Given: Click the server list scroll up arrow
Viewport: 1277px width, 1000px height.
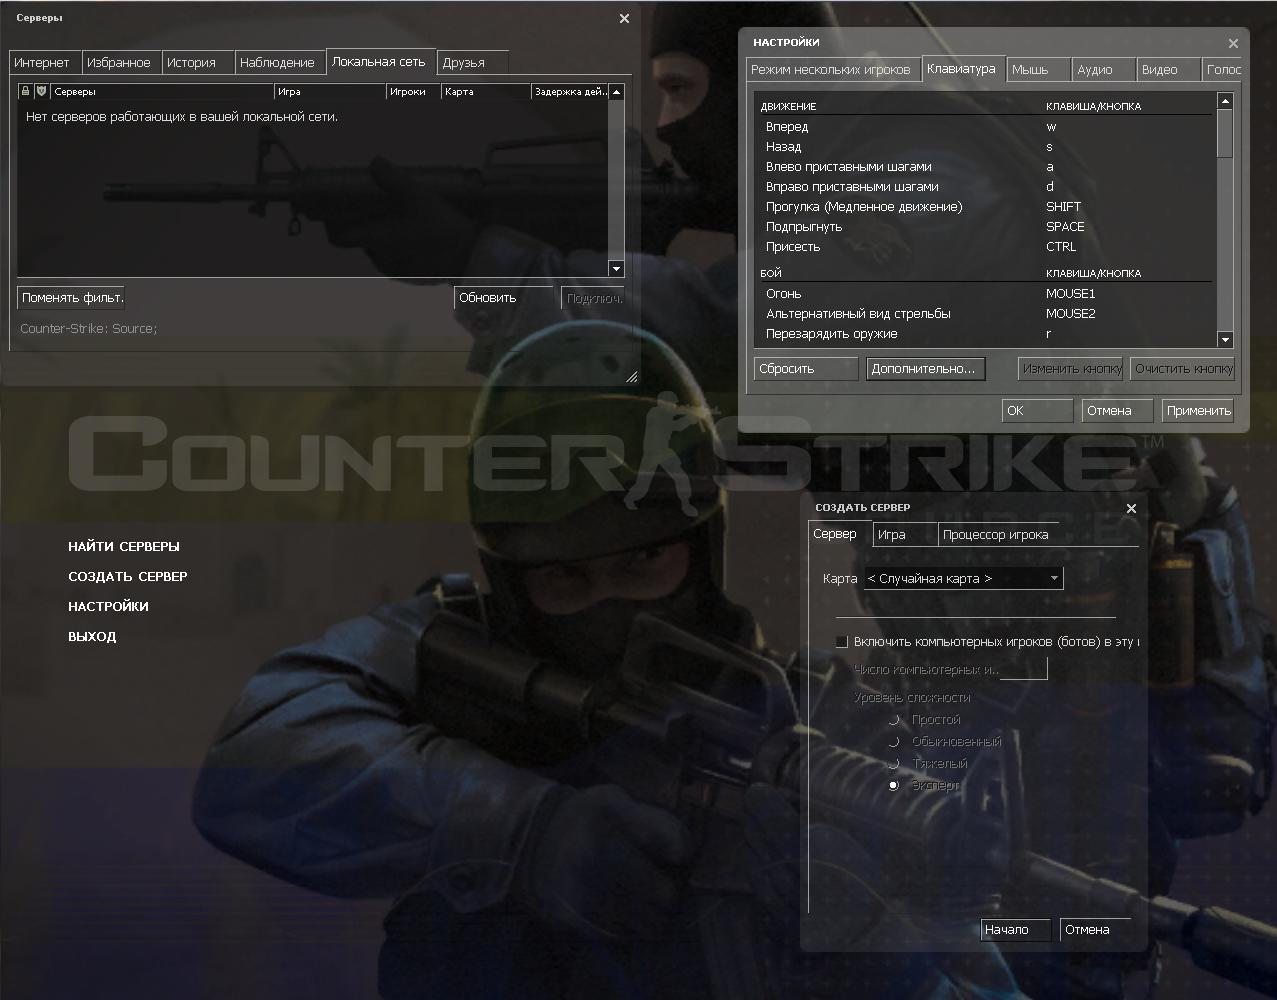Looking at the screenshot, I should (616, 92).
